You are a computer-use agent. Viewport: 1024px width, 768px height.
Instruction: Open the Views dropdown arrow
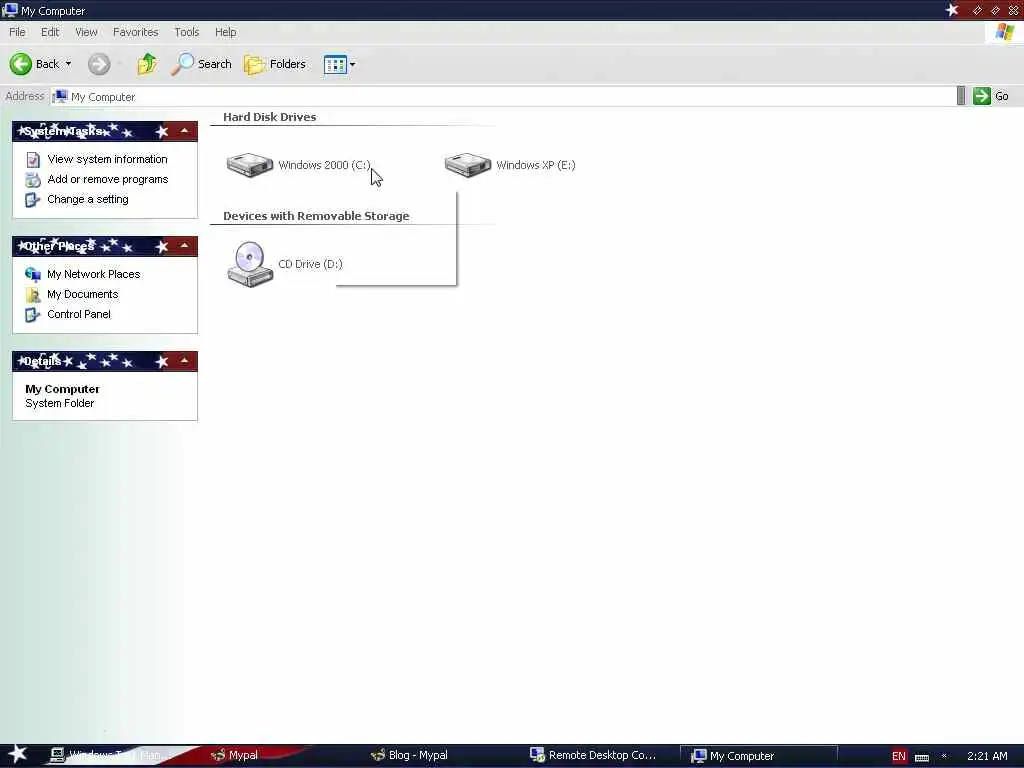pos(353,64)
